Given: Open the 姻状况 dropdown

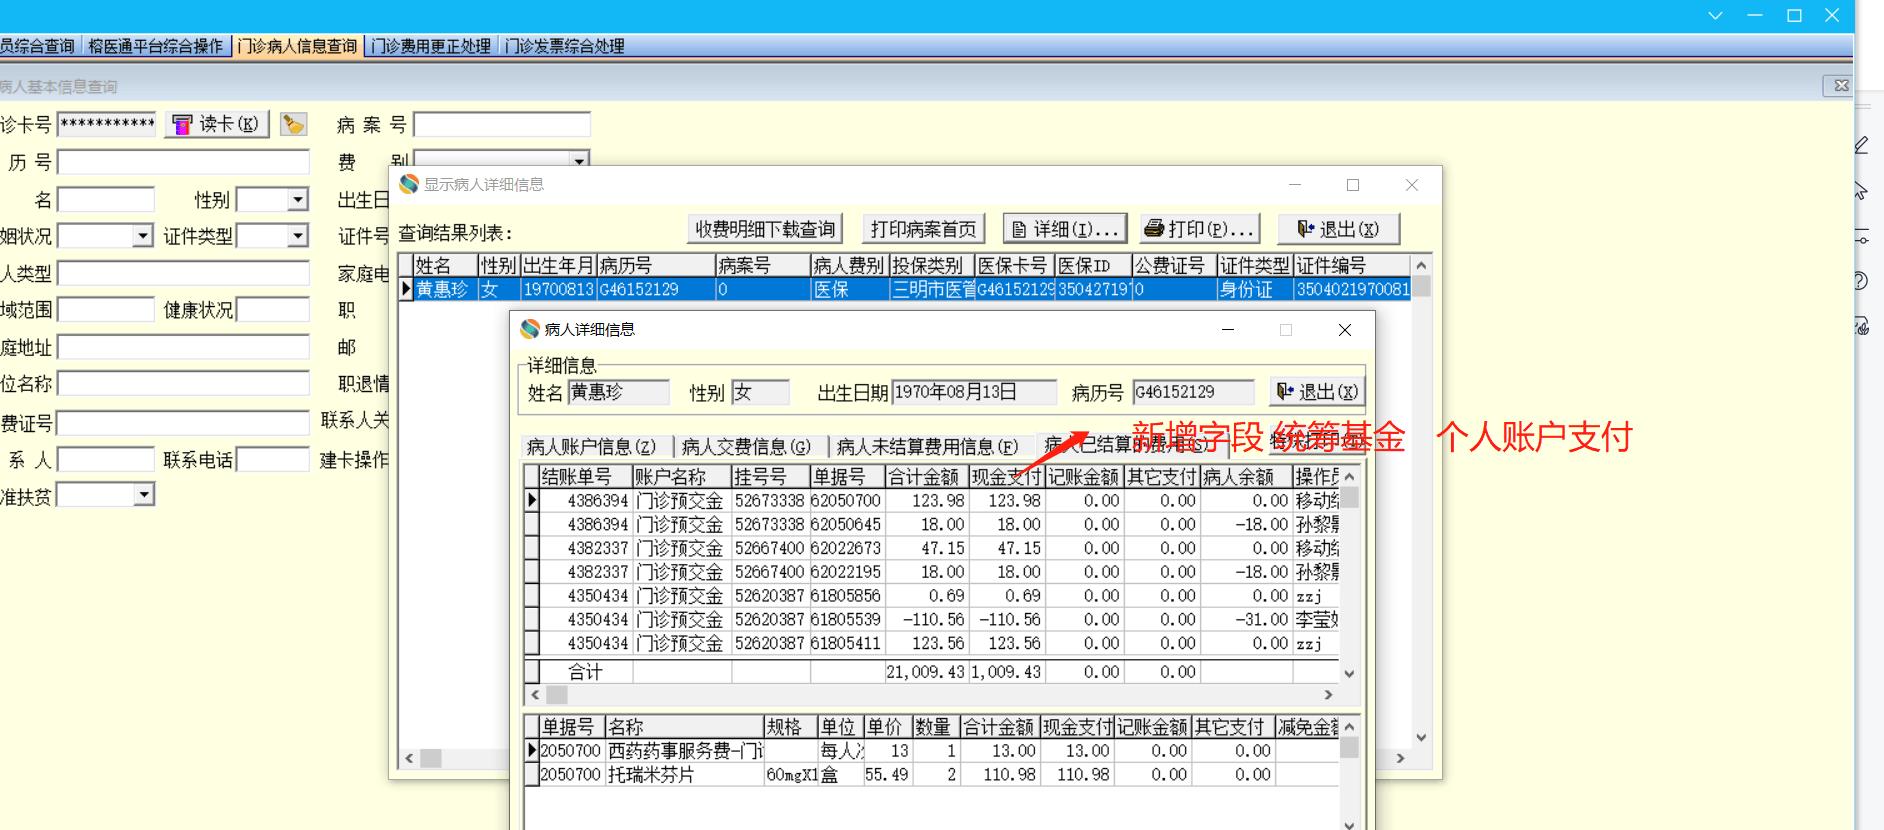Looking at the screenshot, I should coord(143,236).
